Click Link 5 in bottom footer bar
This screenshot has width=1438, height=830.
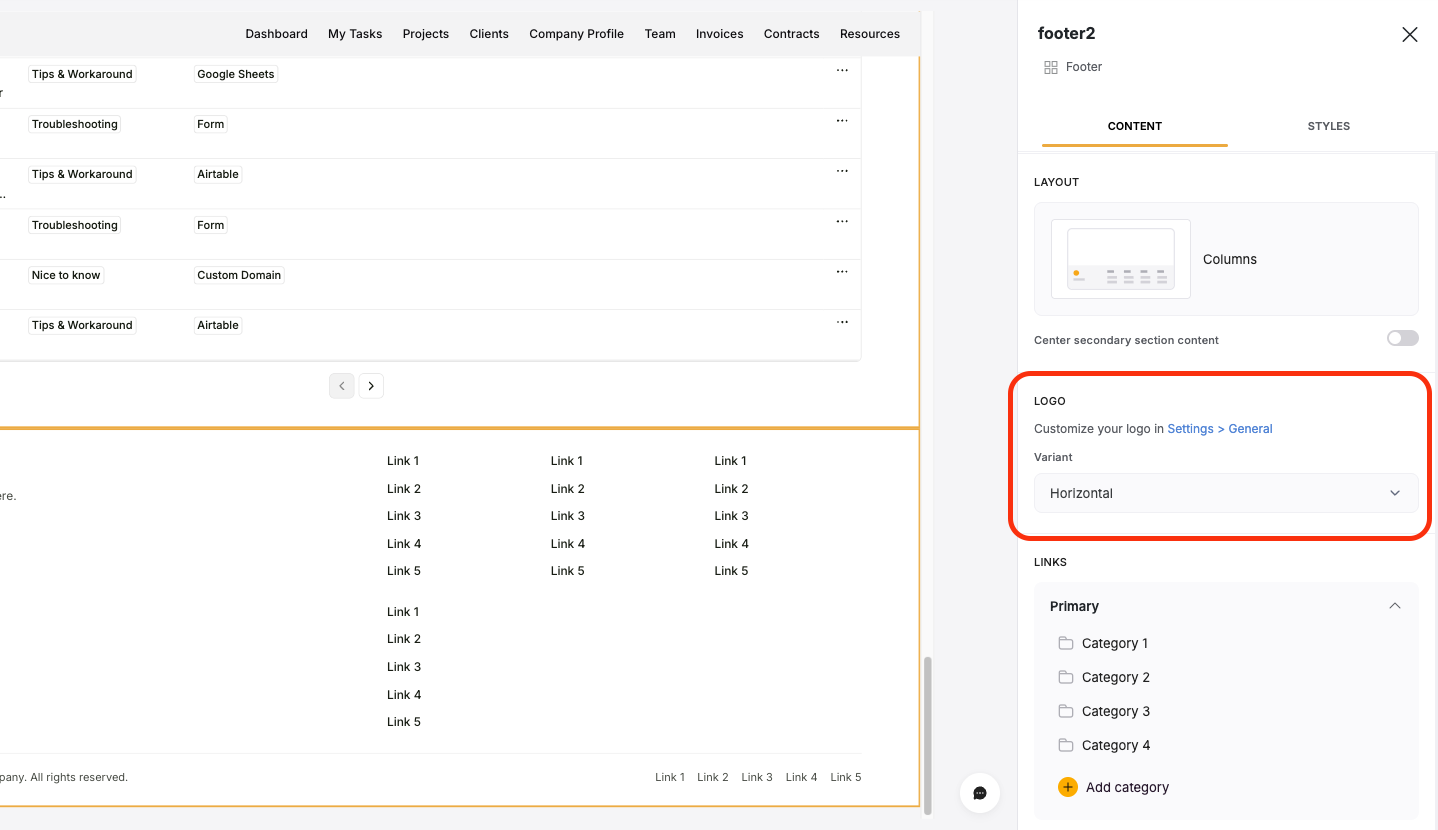coord(845,777)
